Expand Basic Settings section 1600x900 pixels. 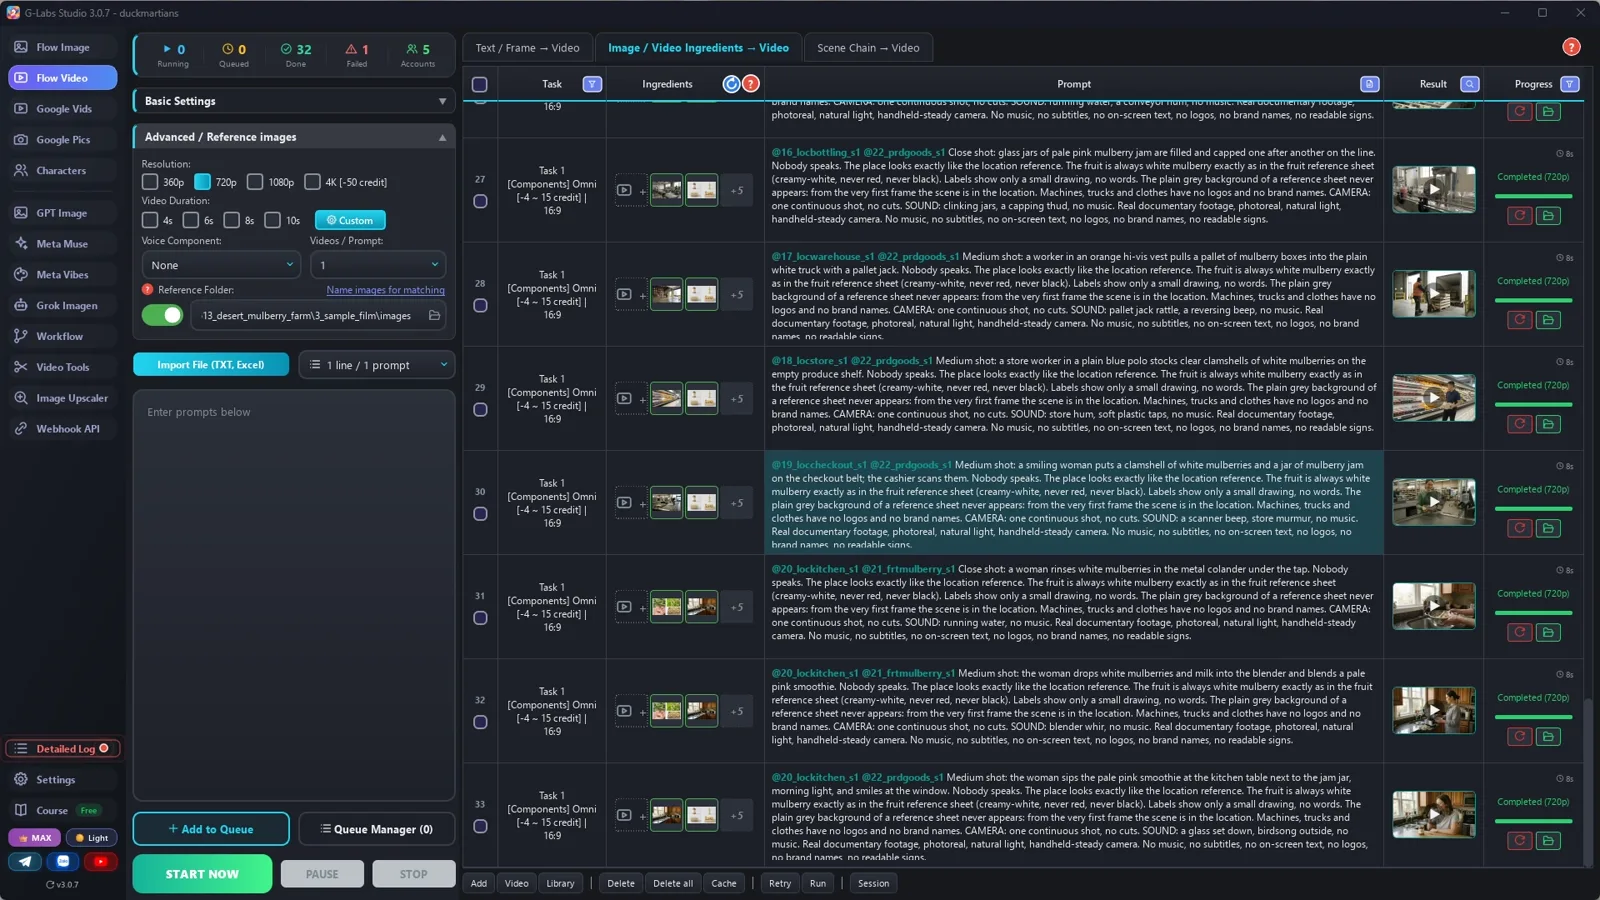[x=294, y=101]
